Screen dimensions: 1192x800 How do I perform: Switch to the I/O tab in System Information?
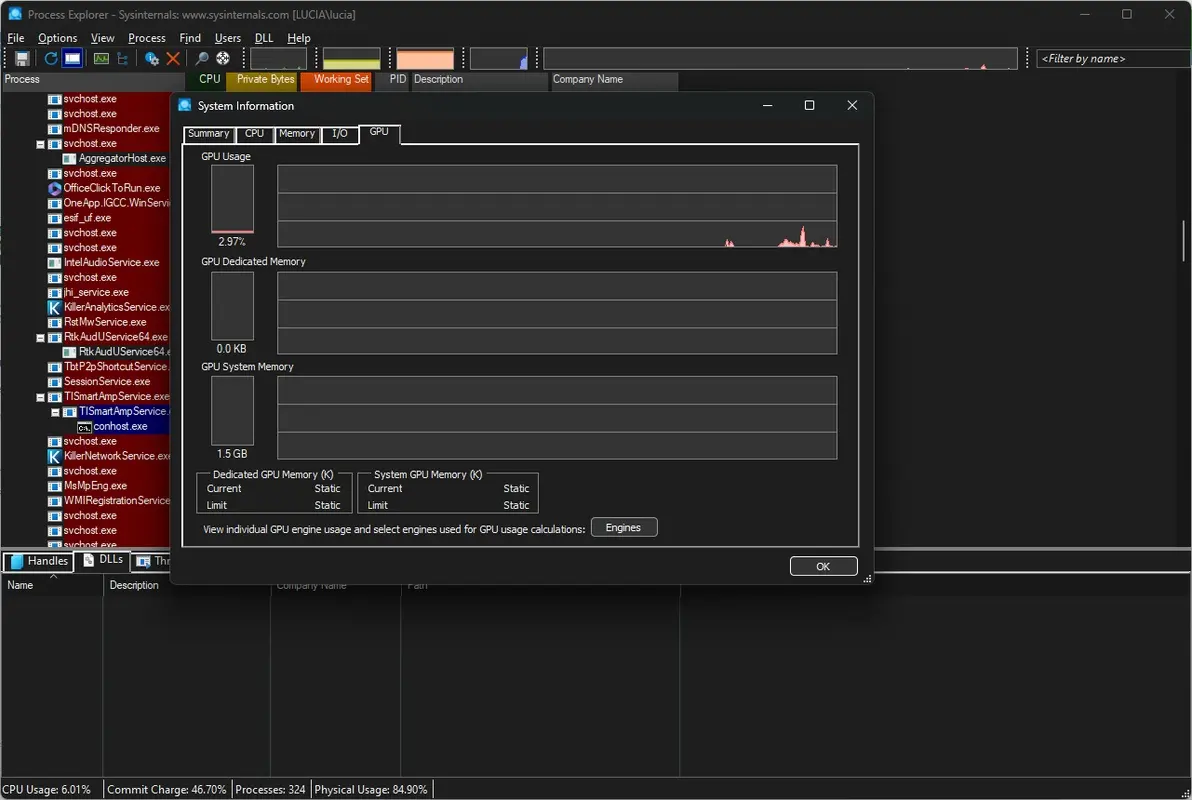(340, 134)
